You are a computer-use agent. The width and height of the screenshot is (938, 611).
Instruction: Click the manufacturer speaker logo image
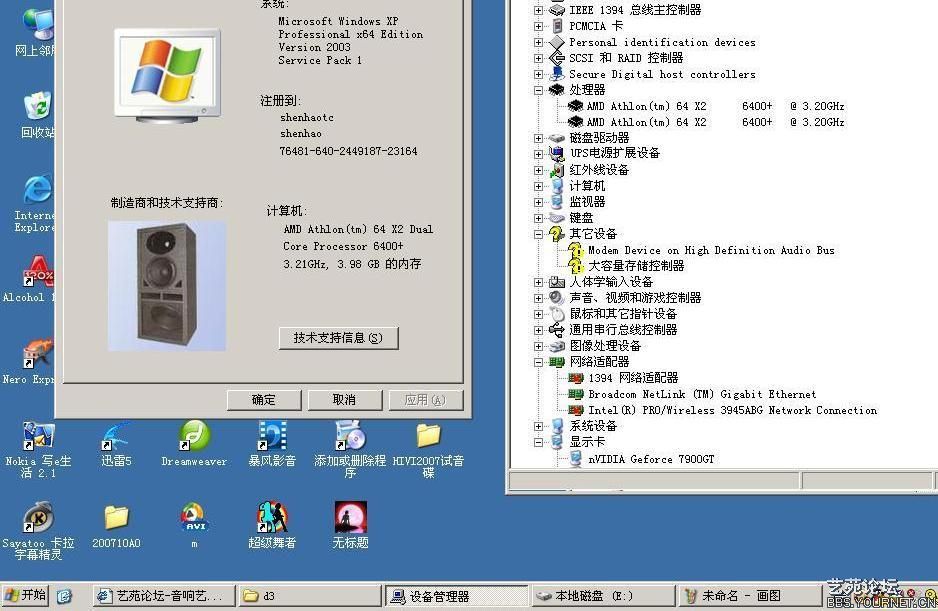click(x=167, y=285)
